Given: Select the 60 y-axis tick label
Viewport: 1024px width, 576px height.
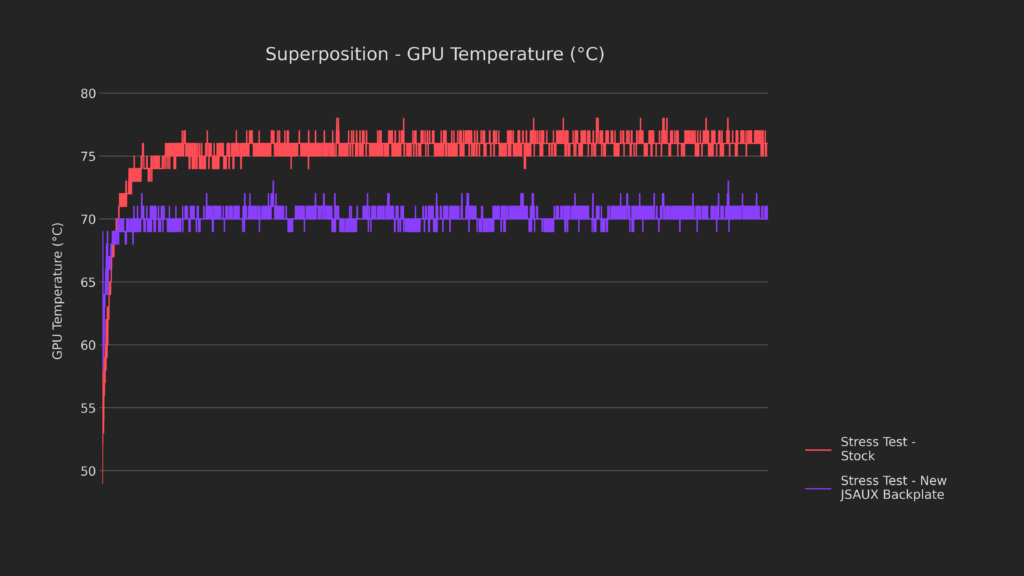Looking at the screenshot, I should tap(88, 345).
